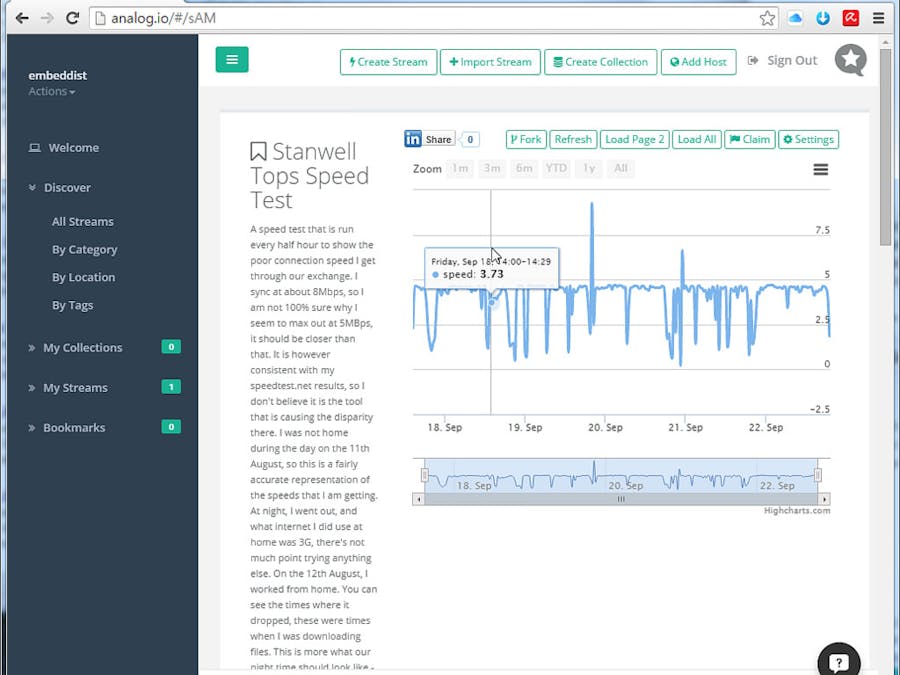Screen dimensions: 900x675
Task: Click the navigator scroll-right arrow
Action: point(825,499)
